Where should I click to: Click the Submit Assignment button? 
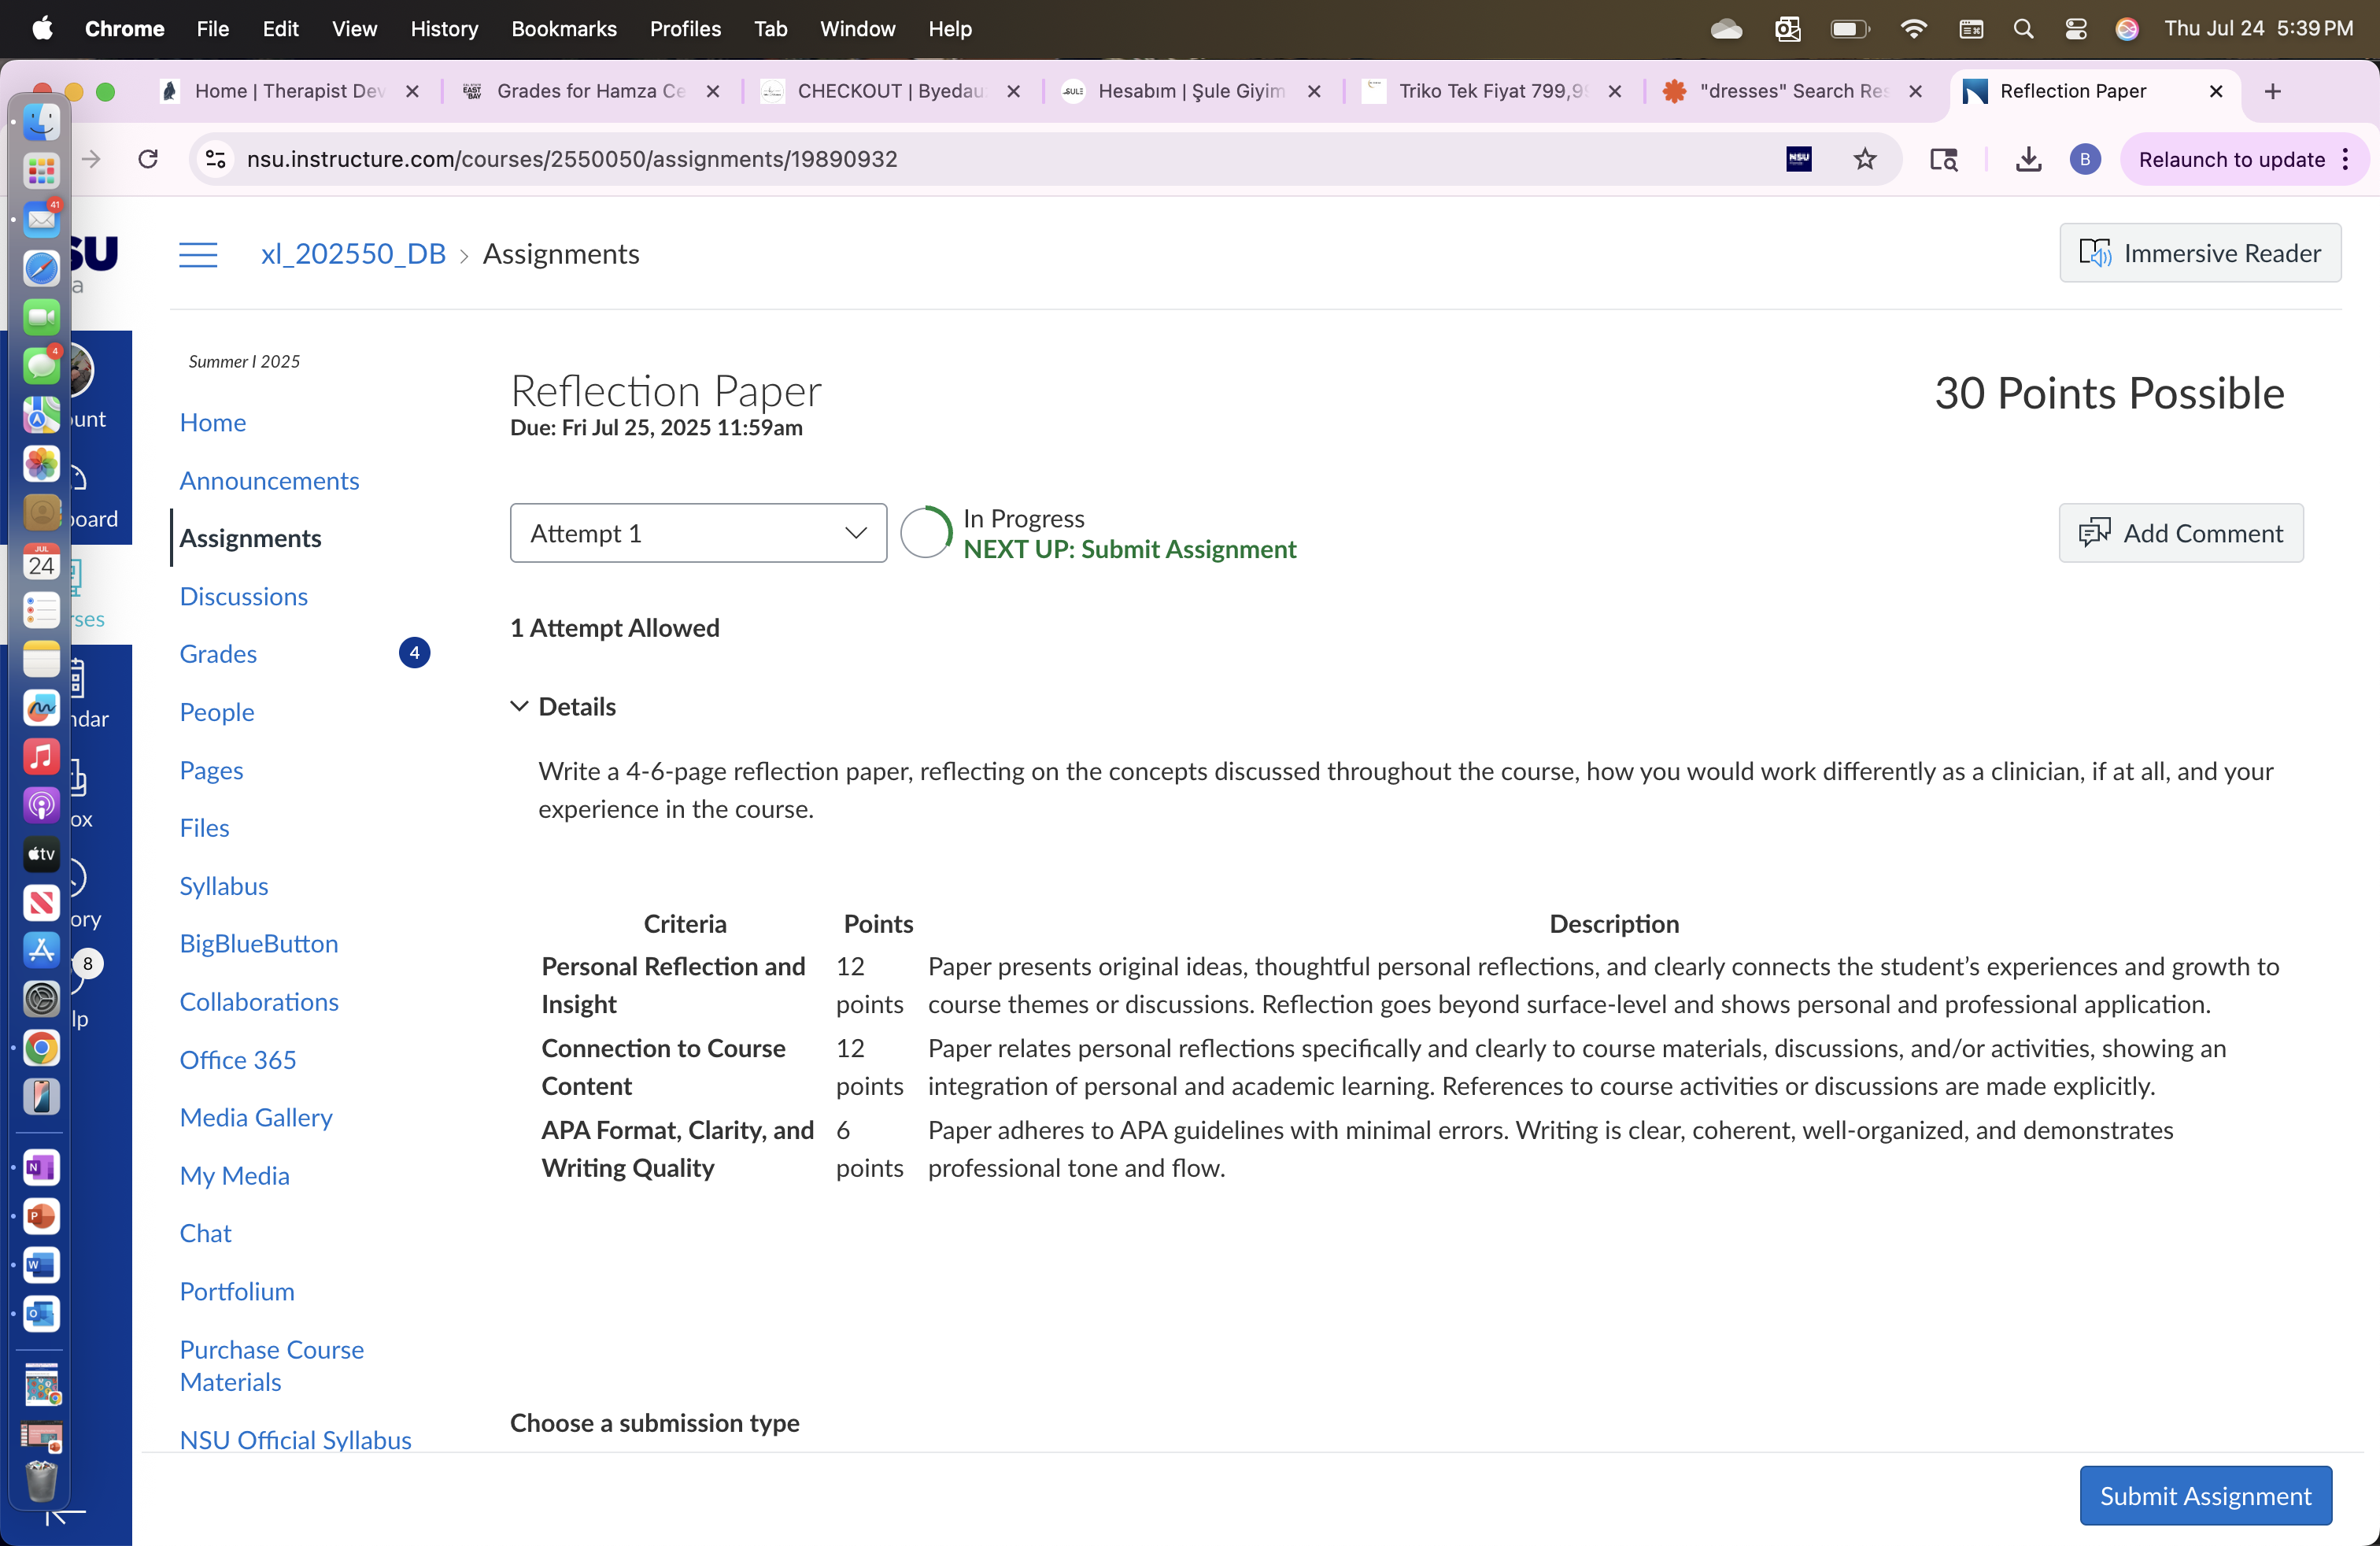click(2205, 1496)
